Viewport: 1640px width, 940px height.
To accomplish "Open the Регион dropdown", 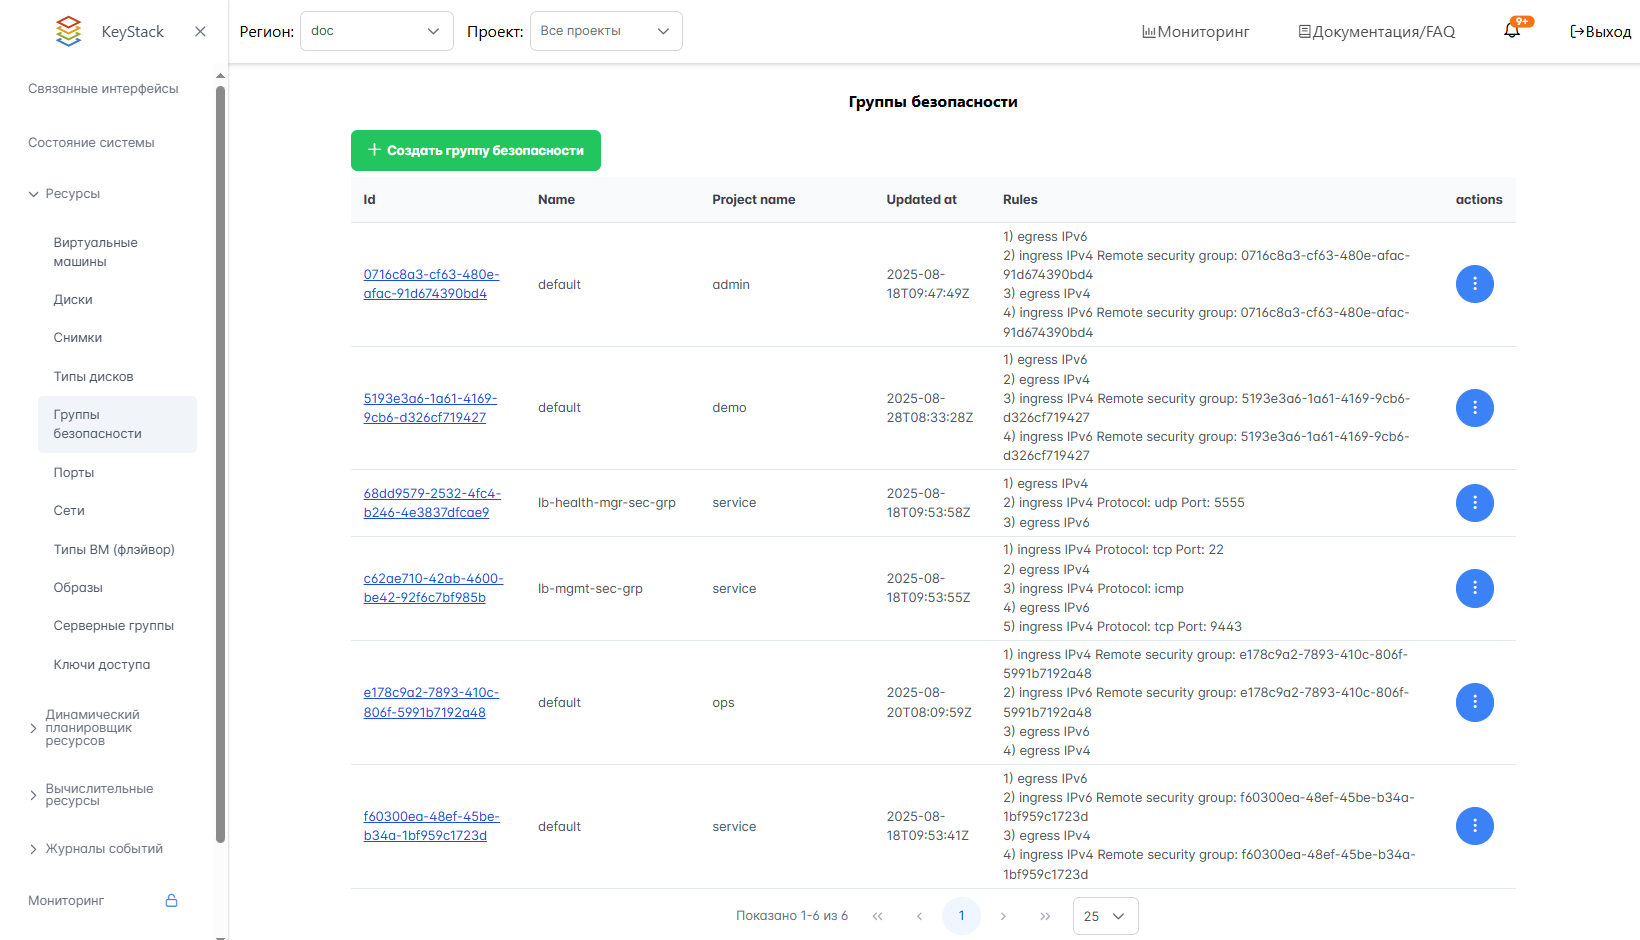I will (x=376, y=31).
